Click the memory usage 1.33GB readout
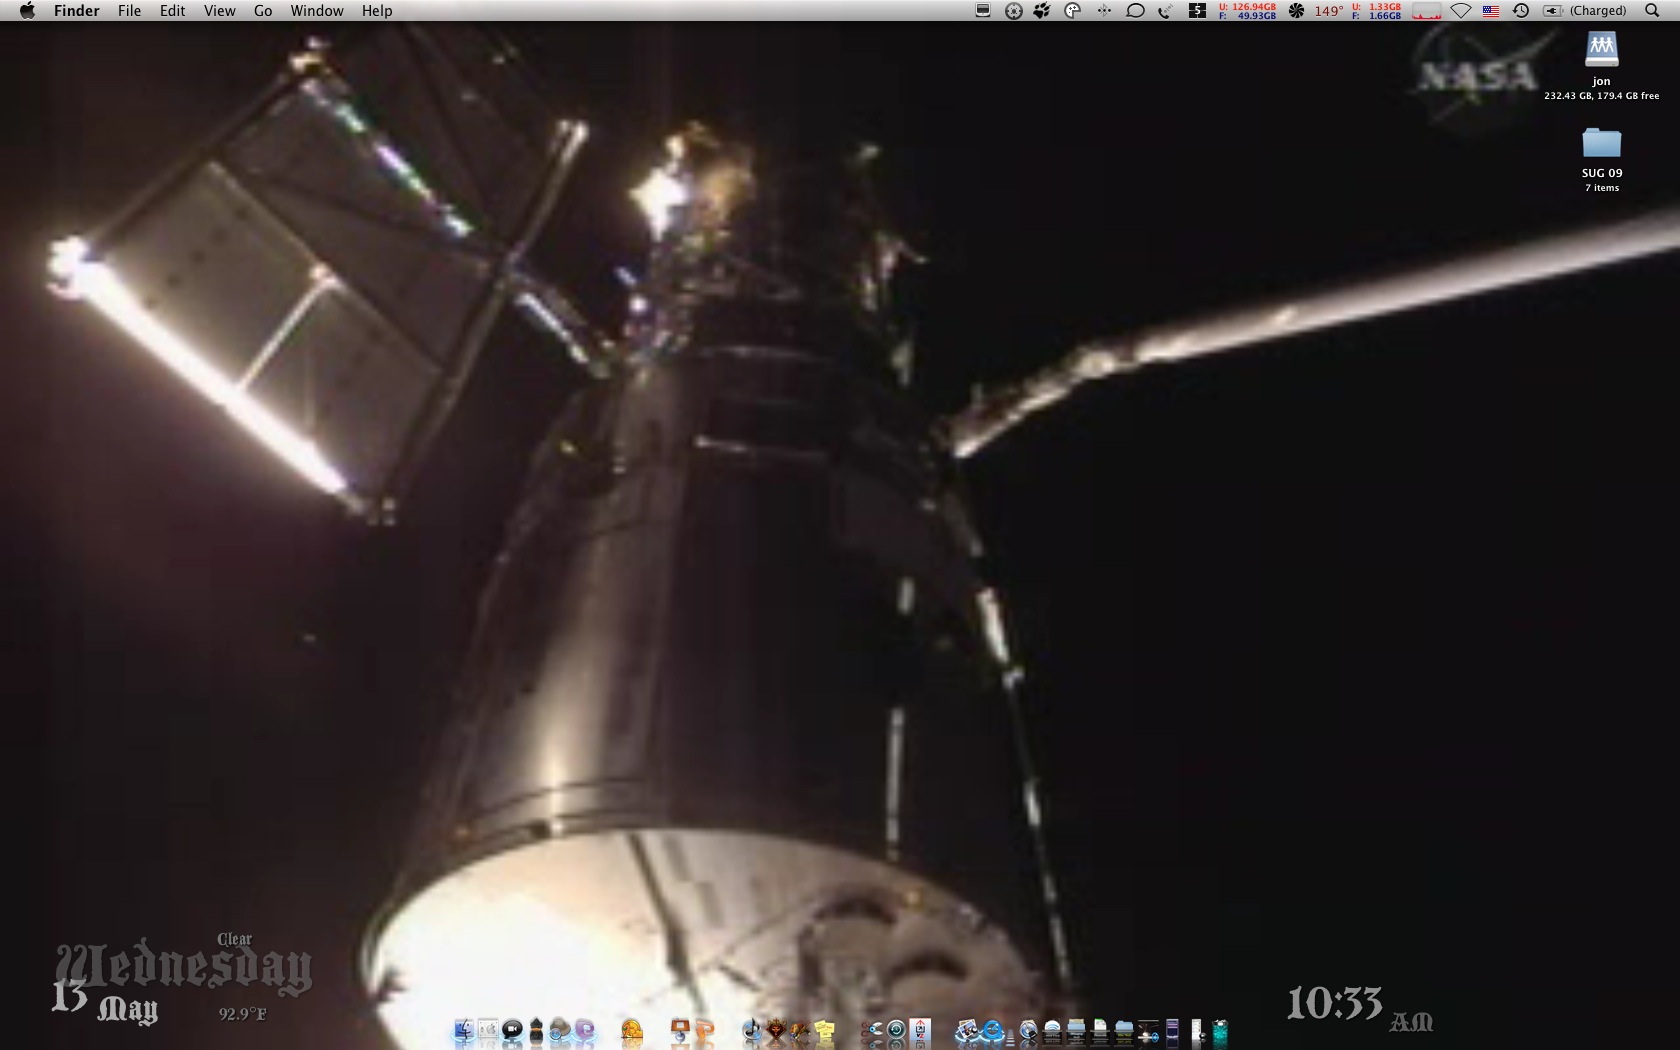This screenshot has width=1680, height=1050. (x=1377, y=11)
